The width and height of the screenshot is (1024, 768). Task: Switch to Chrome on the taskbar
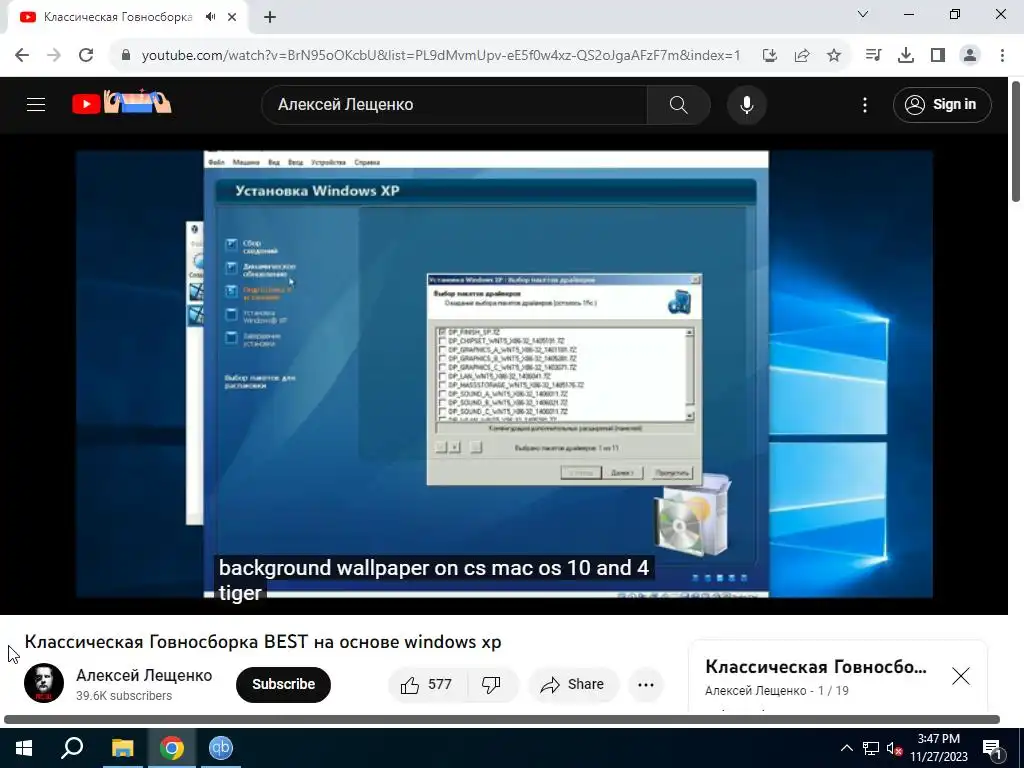(x=172, y=748)
